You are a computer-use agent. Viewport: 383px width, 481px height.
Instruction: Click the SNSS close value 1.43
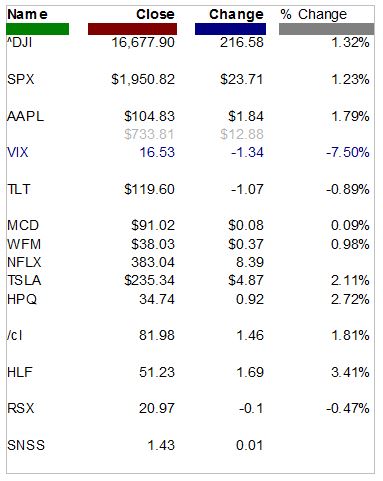pyautogui.click(x=161, y=445)
